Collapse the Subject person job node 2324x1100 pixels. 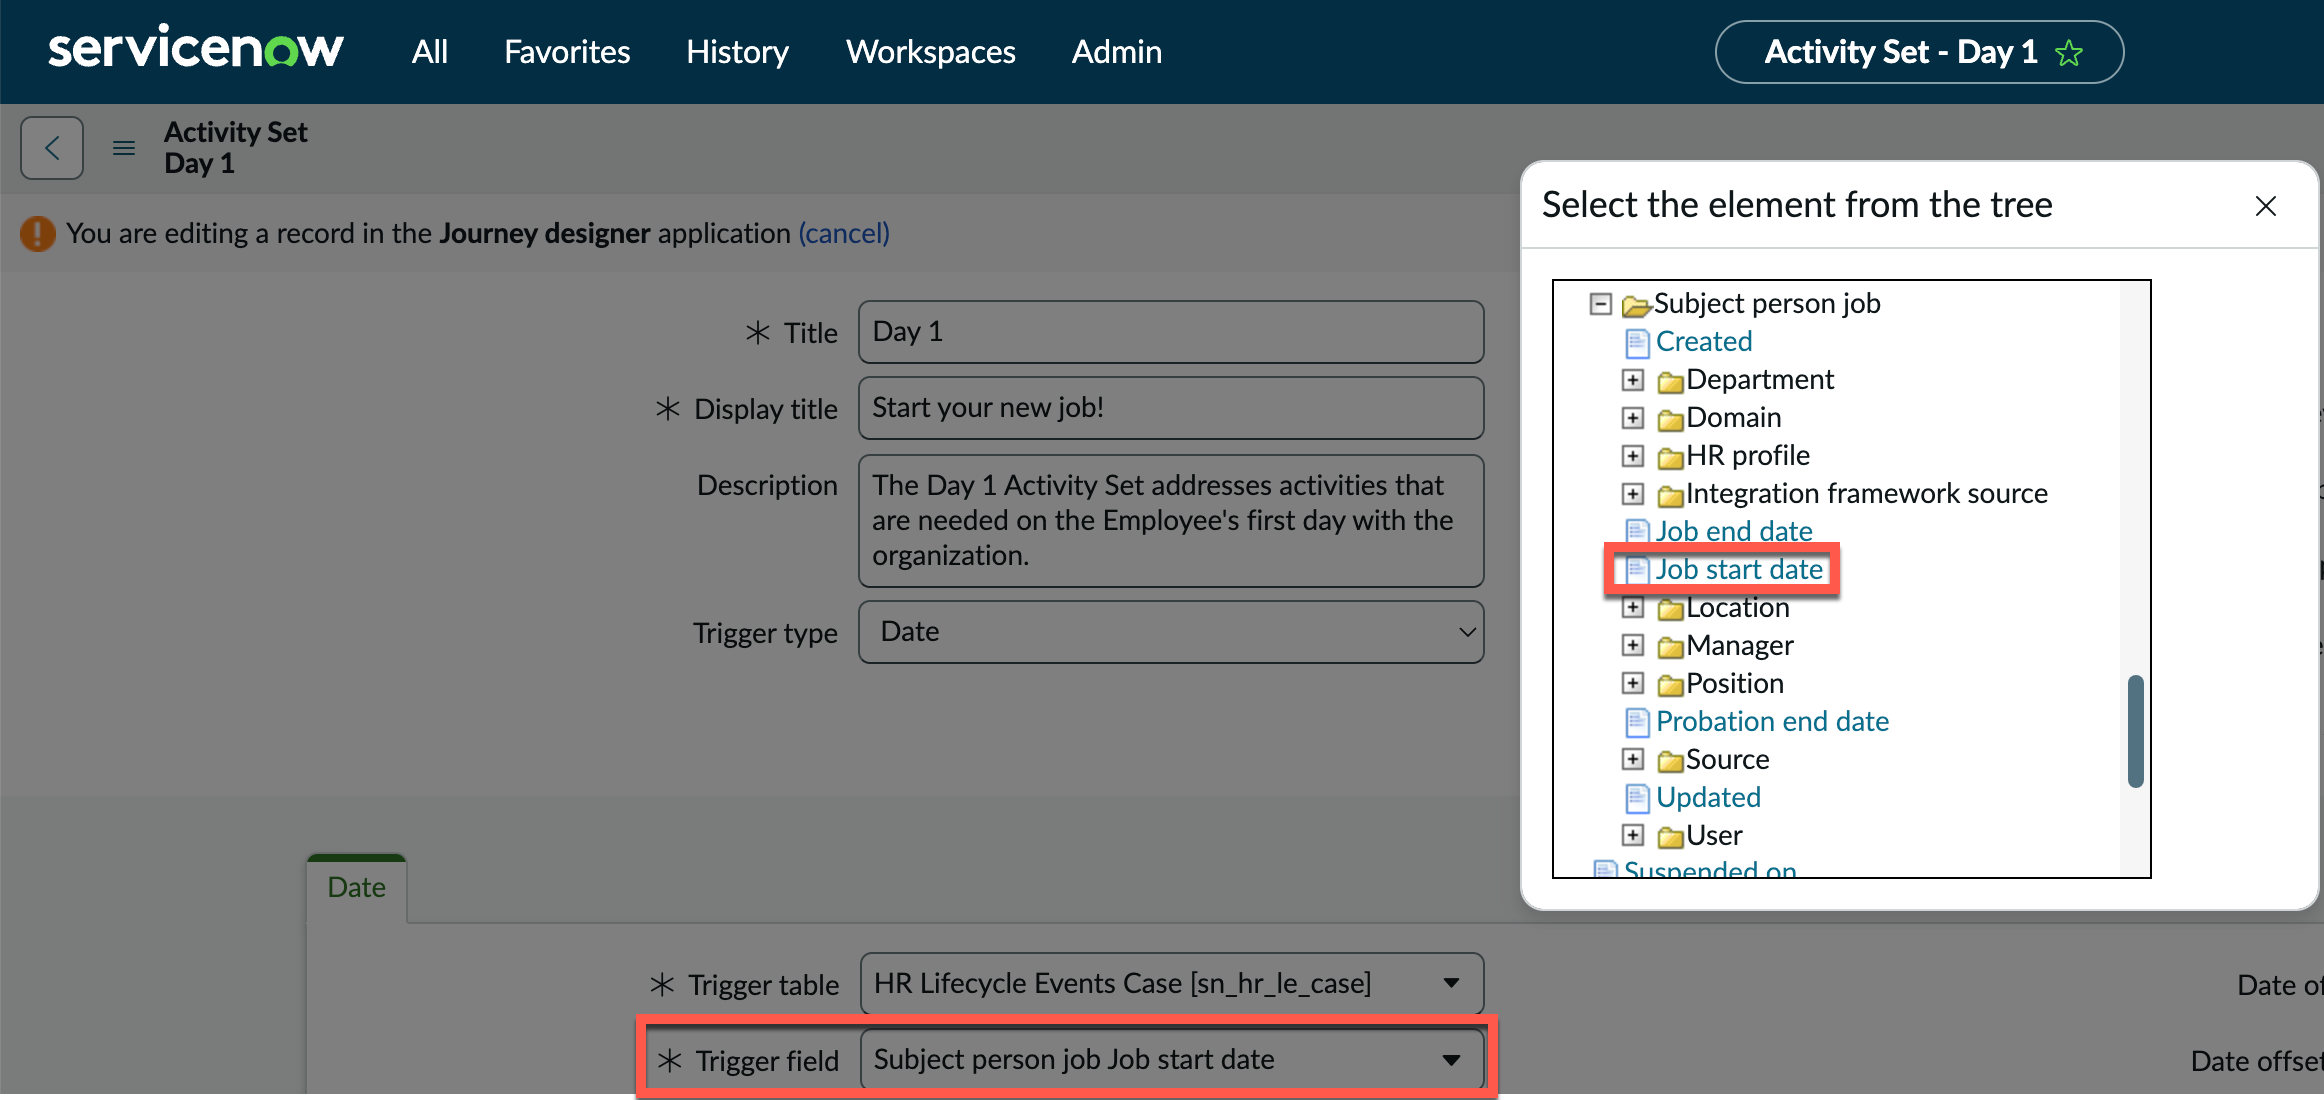click(1601, 303)
